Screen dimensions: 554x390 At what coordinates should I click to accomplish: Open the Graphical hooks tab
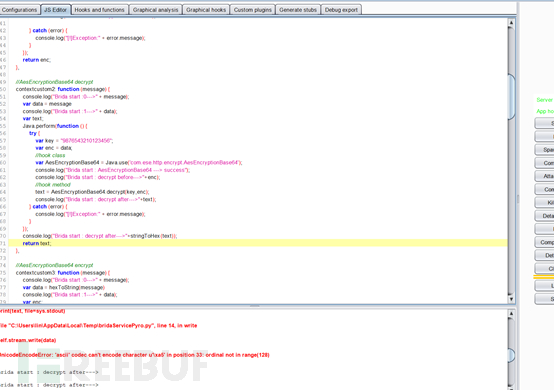[x=206, y=10]
